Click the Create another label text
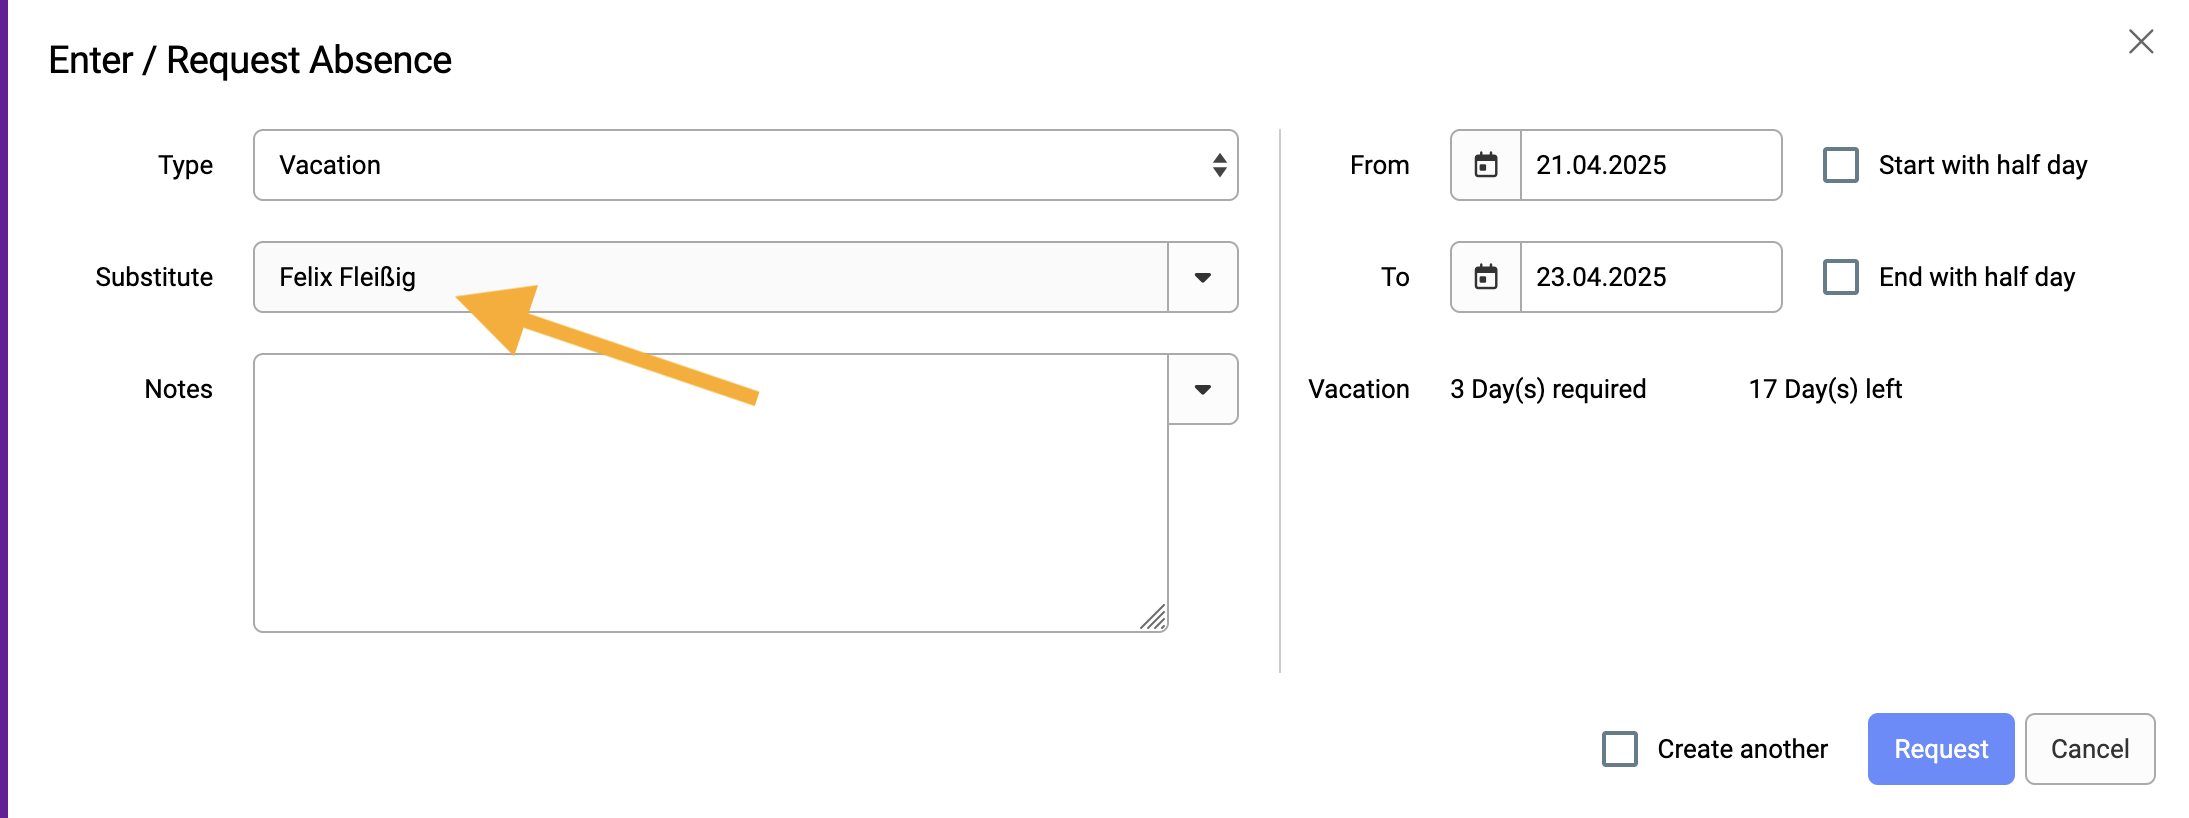This screenshot has height=818, width=2189. (x=1742, y=749)
